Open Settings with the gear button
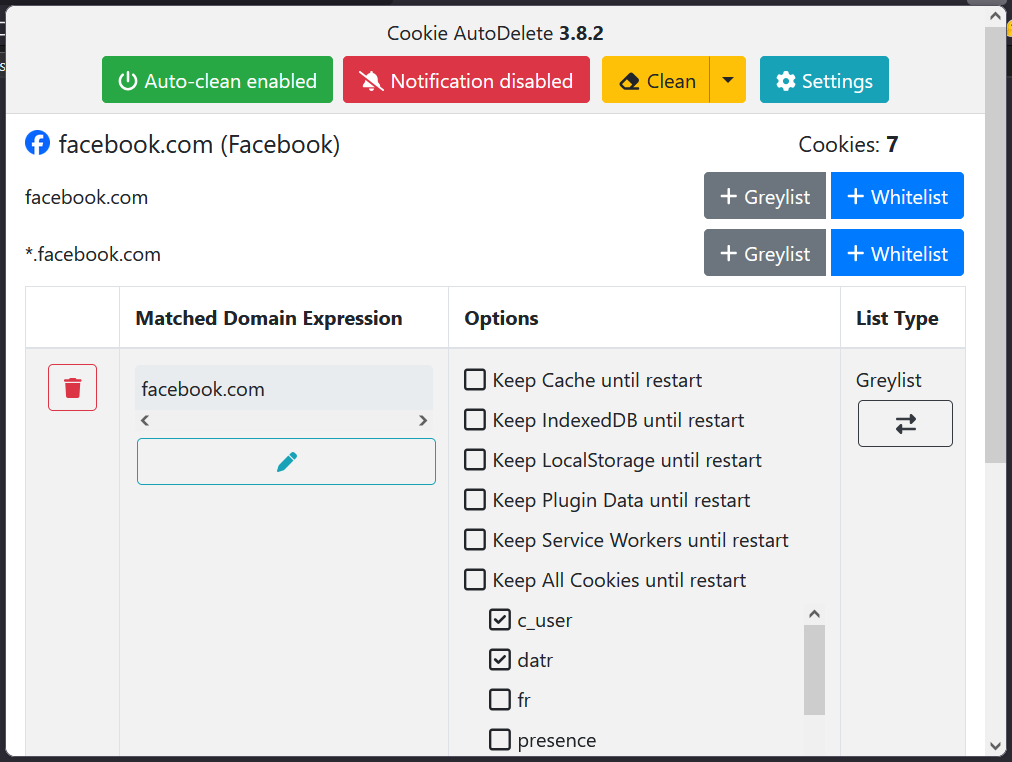Screen dimensions: 1012x762 [x=824, y=81]
